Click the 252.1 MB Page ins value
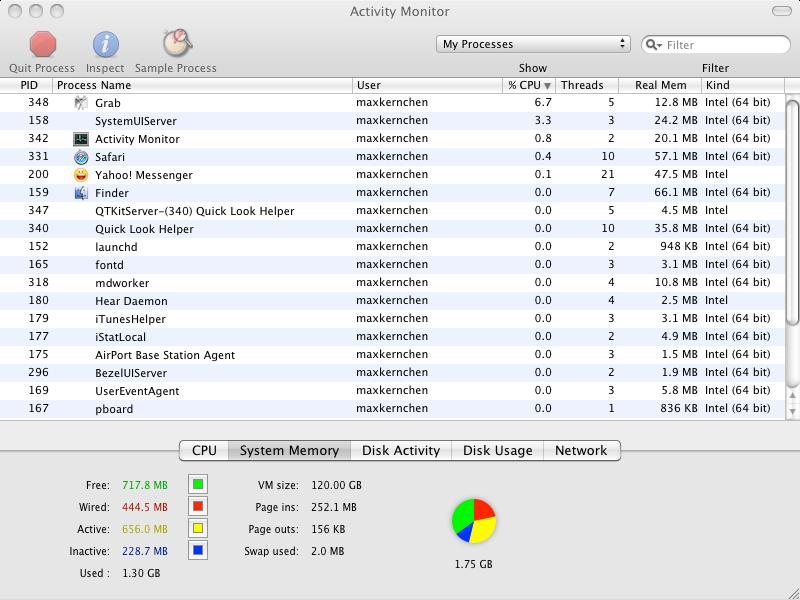This screenshot has width=800, height=600. point(334,507)
